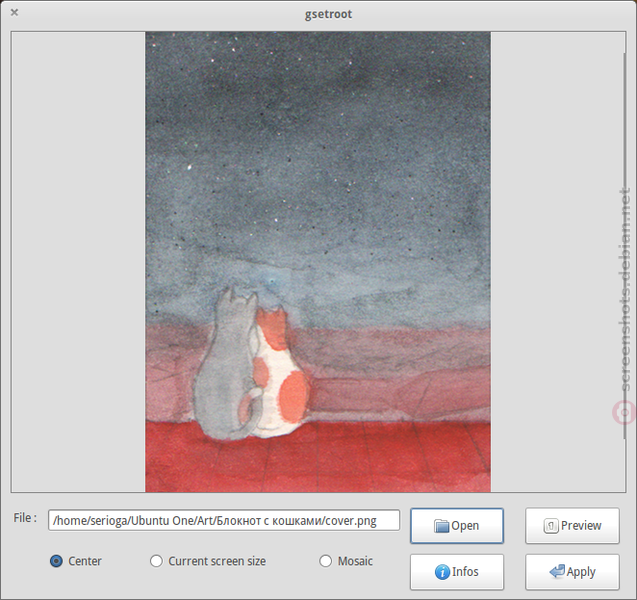Preview the selected wallpaper
This screenshot has height=600, width=637.
coord(572,526)
